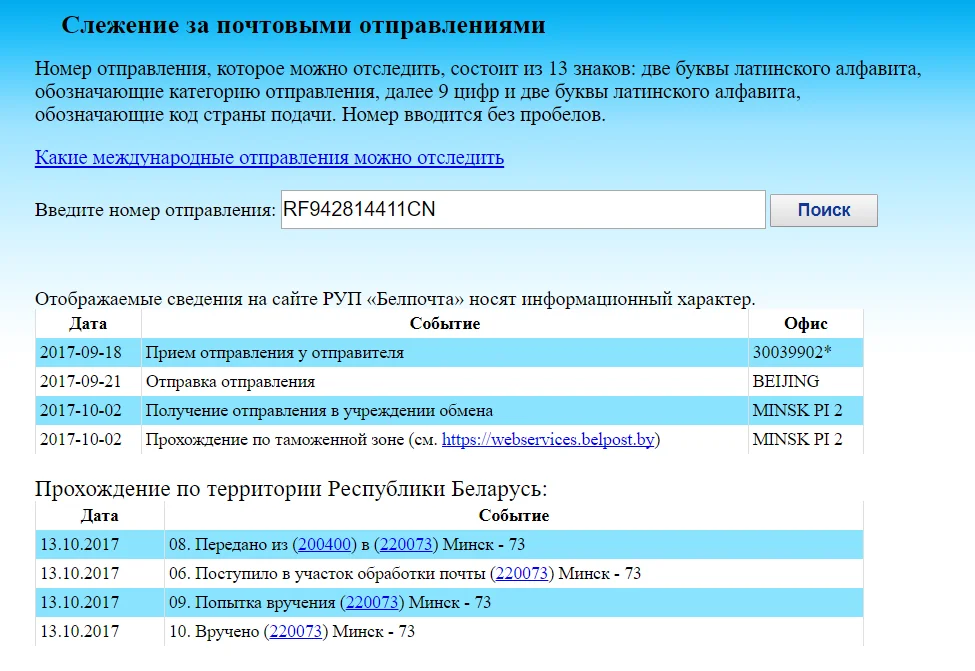This screenshot has width=975, height=671.
Task: Open 220073 link in Вручено row
Action: pyautogui.click(x=295, y=632)
